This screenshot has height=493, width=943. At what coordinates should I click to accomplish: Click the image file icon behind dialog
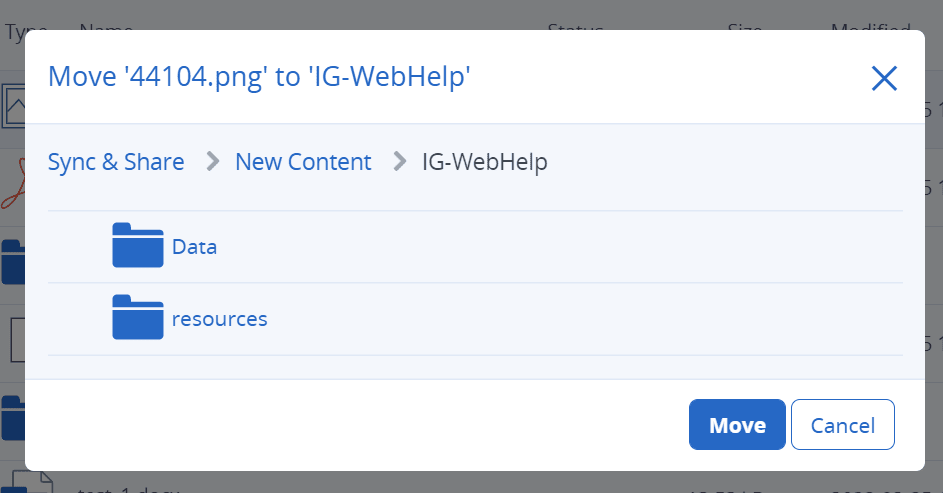pyautogui.click(x=14, y=104)
